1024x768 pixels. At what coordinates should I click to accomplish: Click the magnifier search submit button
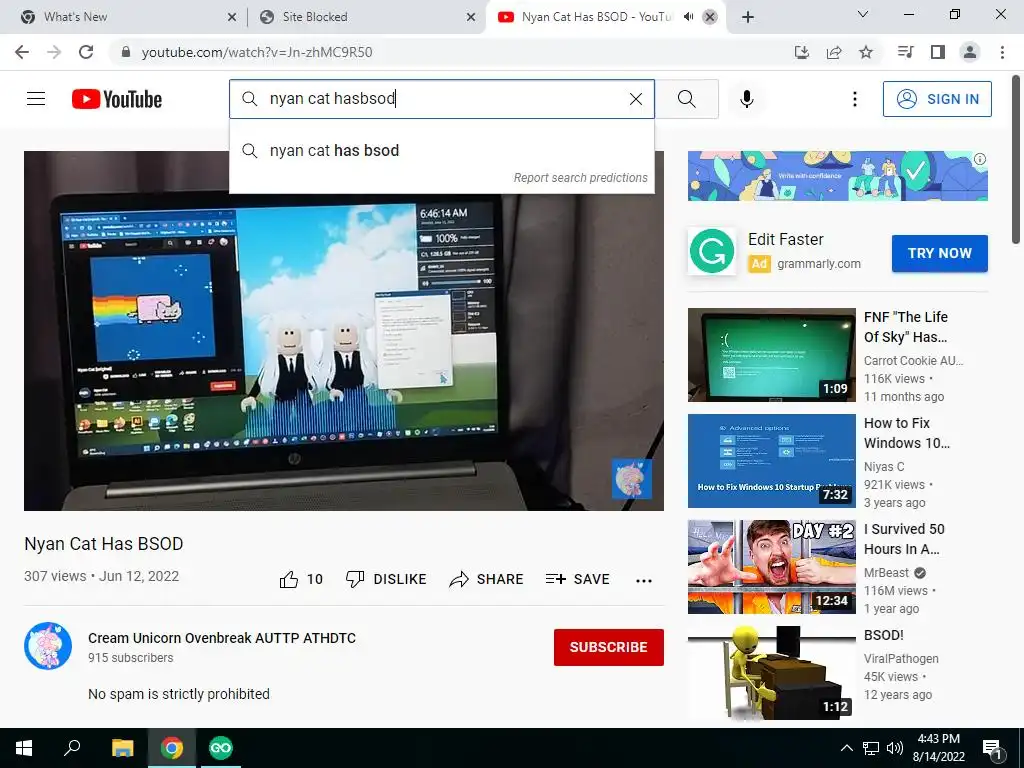[x=686, y=99]
